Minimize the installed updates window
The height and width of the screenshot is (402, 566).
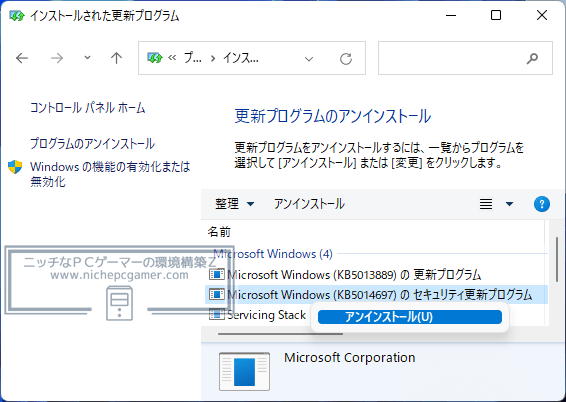coord(451,16)
